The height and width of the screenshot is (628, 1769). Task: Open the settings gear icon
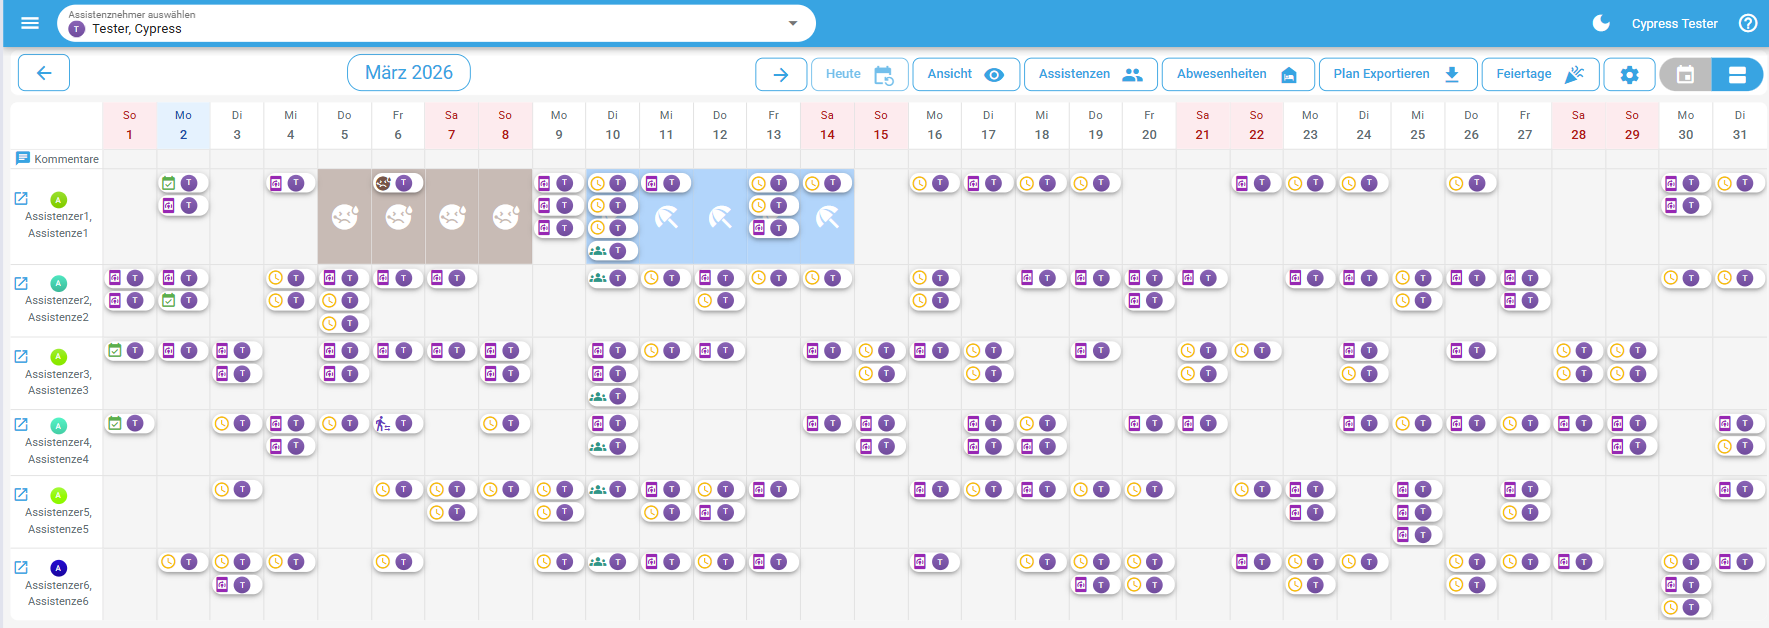1629,75
